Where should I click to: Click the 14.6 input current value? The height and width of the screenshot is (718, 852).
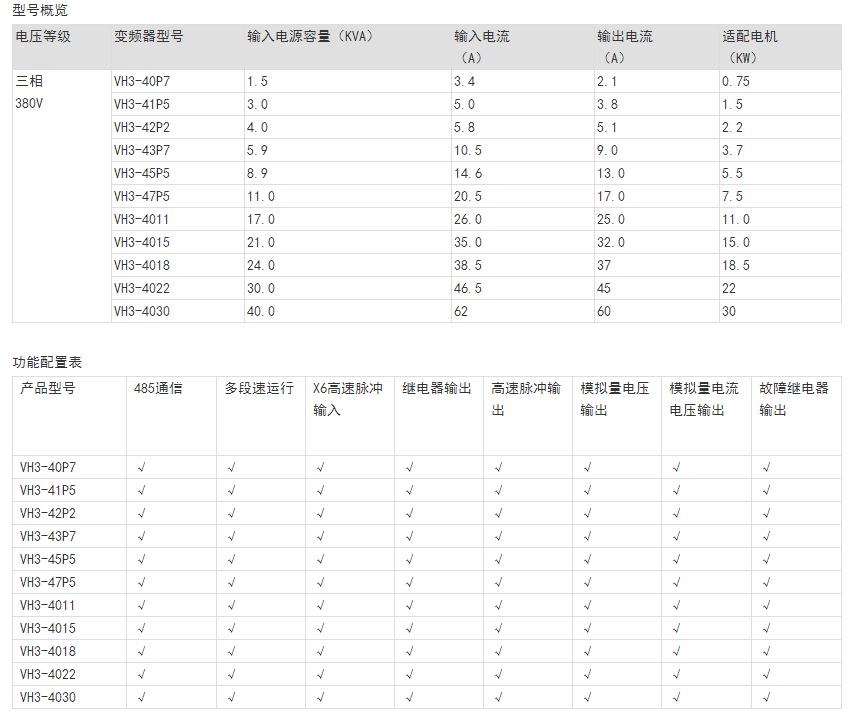pos(469,173)
